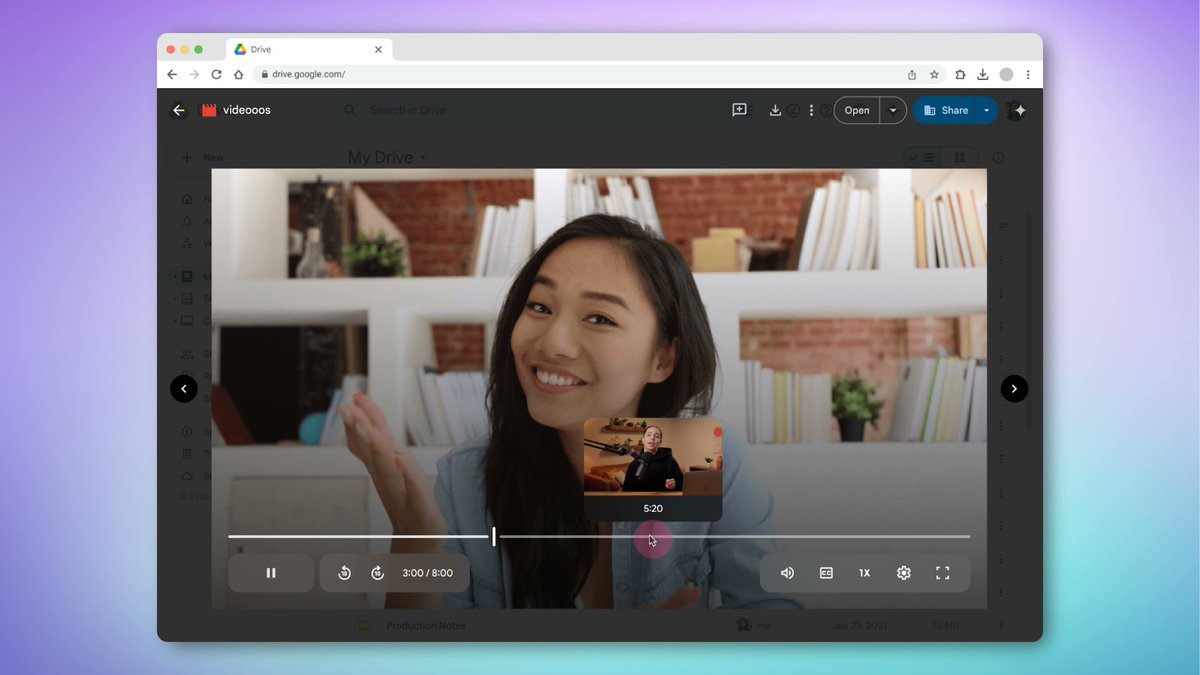Expand the Share options arrow

987,110
